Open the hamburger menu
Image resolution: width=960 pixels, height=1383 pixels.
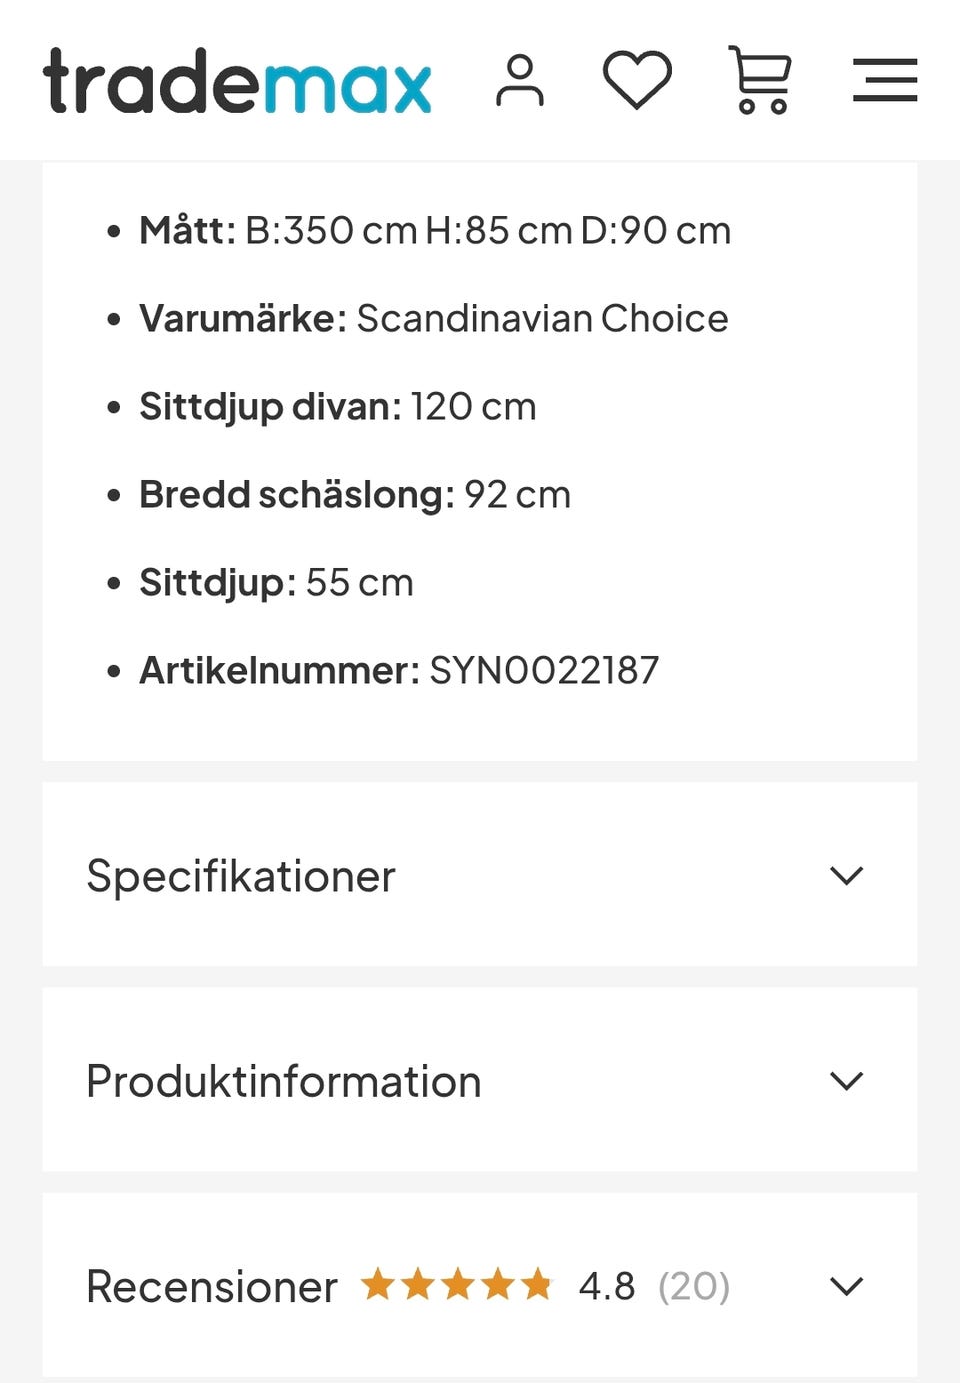click(885, 80)
